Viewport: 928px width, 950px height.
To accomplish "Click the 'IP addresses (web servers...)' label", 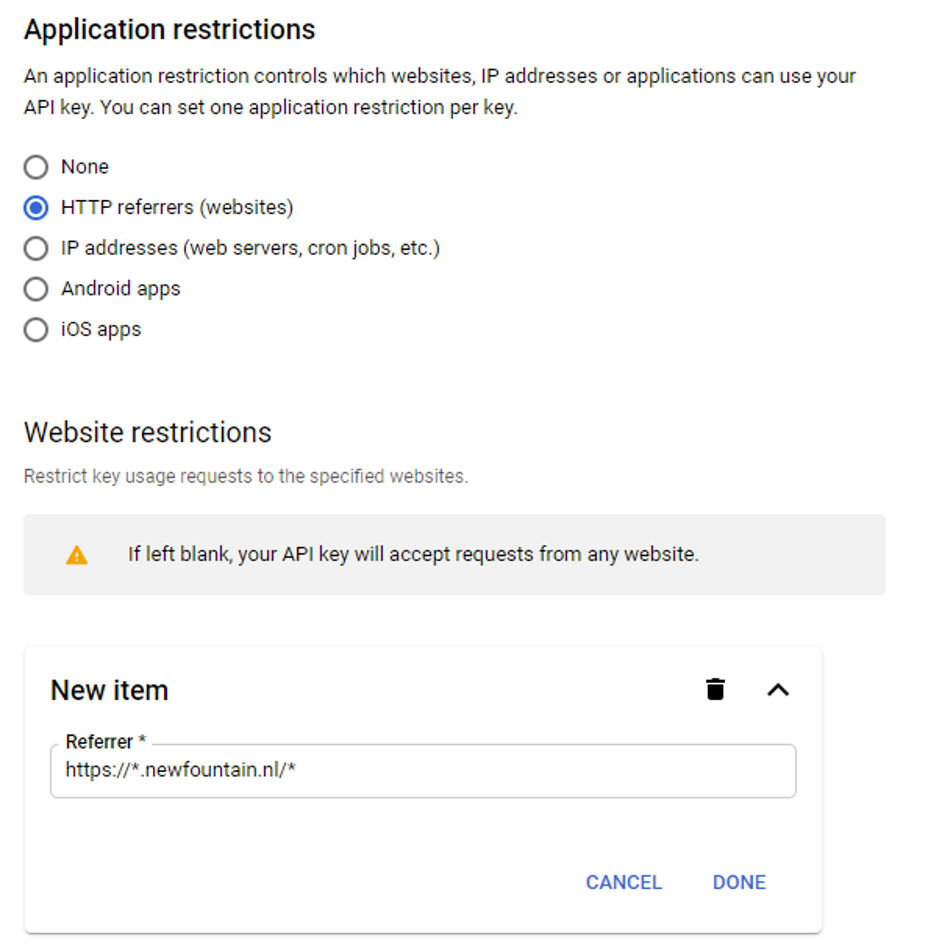I will tap(250, 248).
